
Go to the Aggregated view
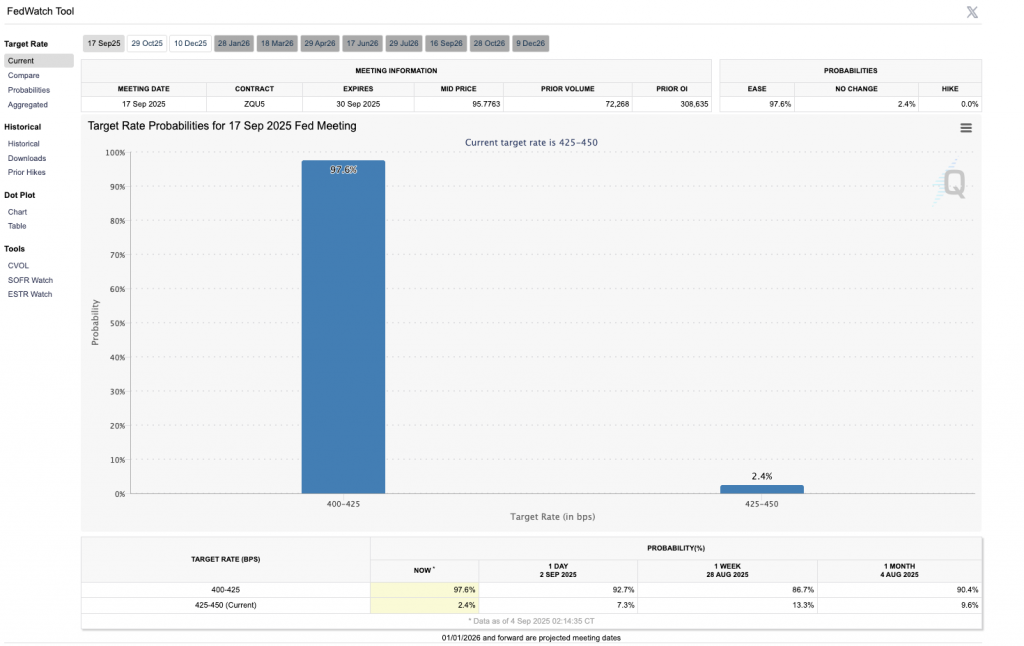28,105
